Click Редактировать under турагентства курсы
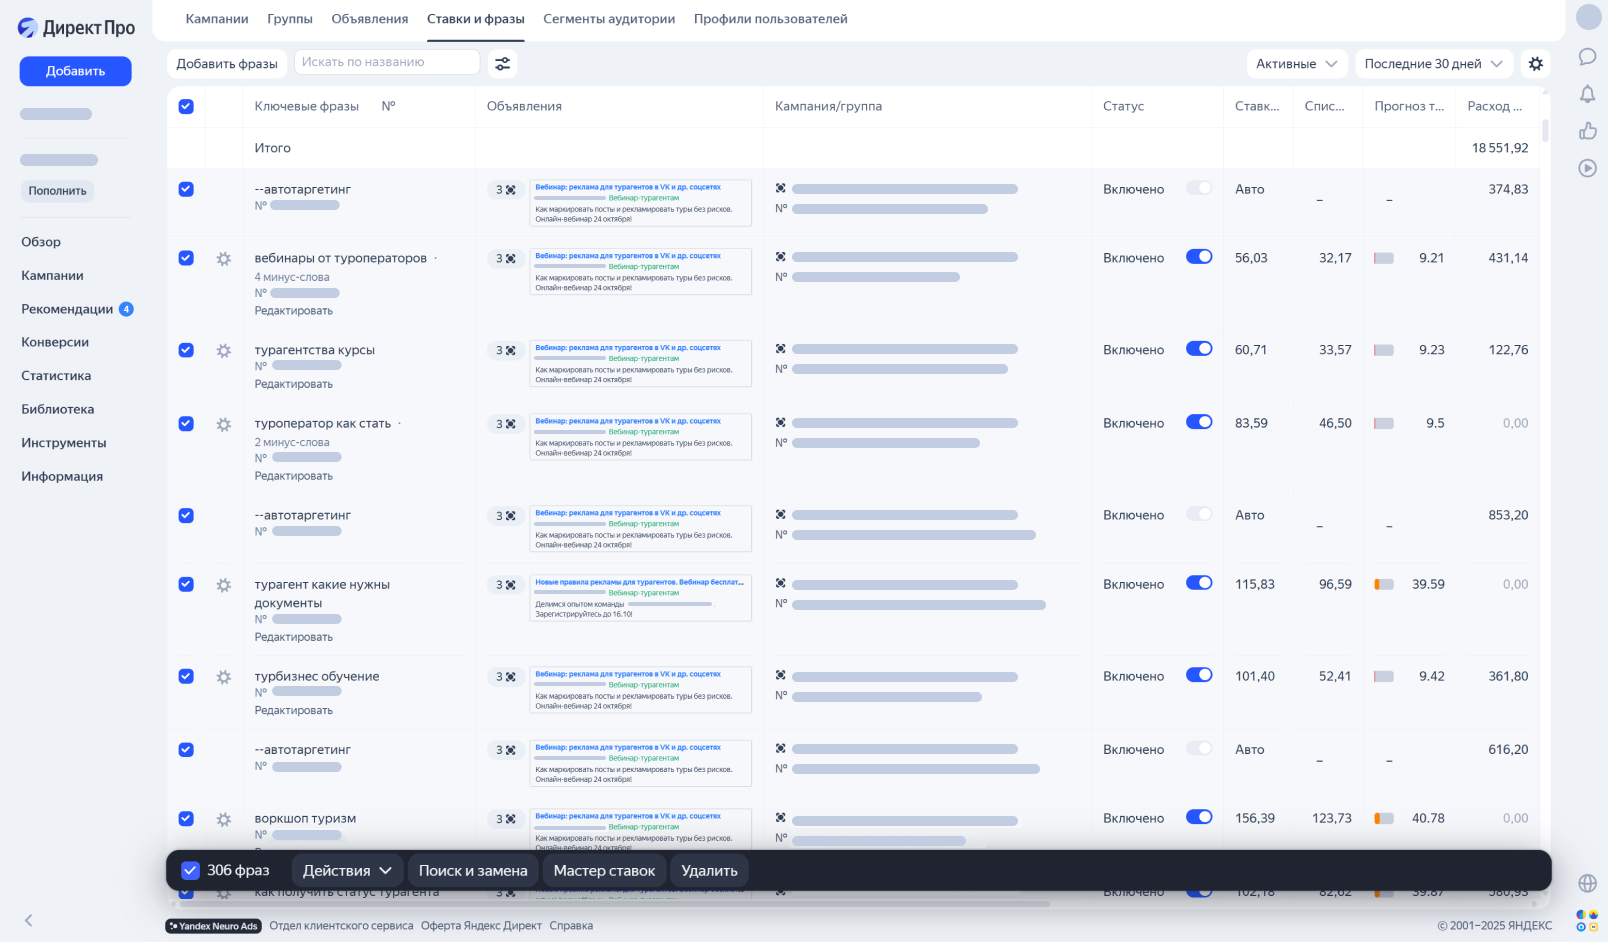The width and height of the screenshot is (1608, 942). [x=293, y=384]
